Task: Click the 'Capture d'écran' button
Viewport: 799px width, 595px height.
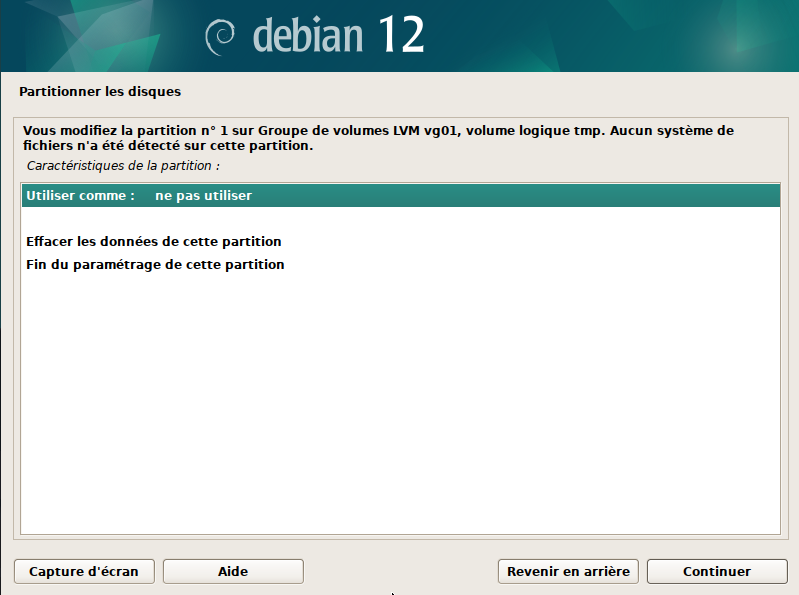Action: pyautogui.click(x=84, y=572)
